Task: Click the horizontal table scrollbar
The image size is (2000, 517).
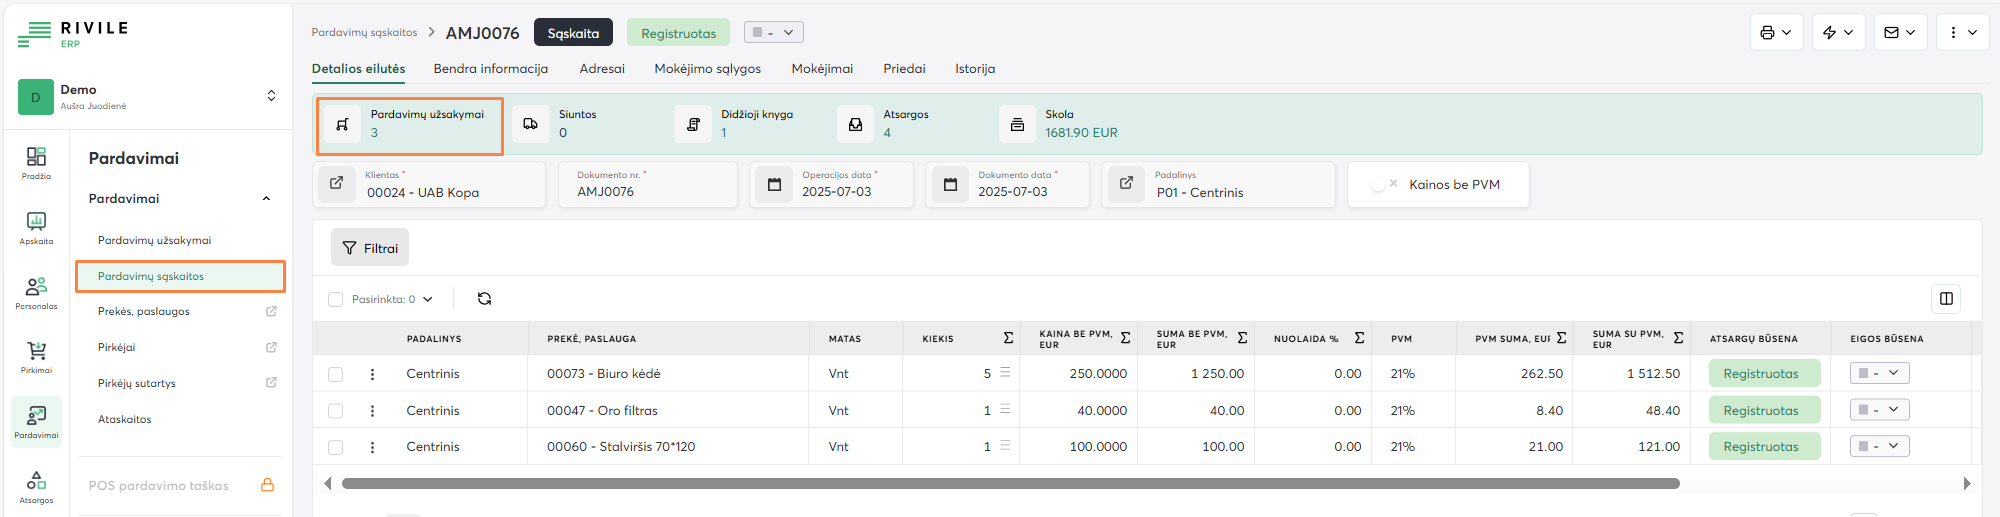Action: tap(1010, 484)
